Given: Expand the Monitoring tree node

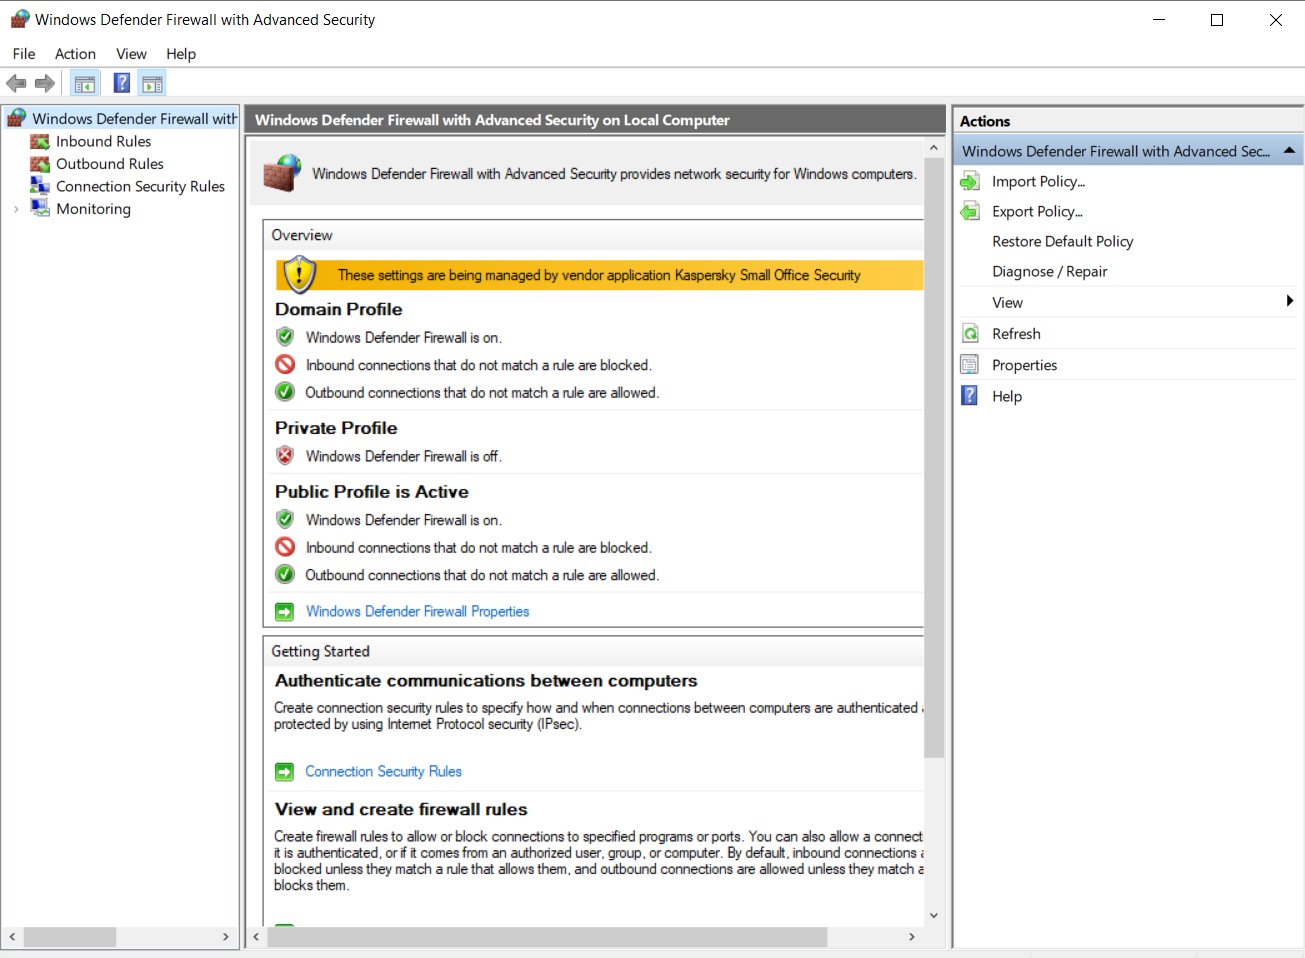Looking at the screenshot, I should (16, 209).
